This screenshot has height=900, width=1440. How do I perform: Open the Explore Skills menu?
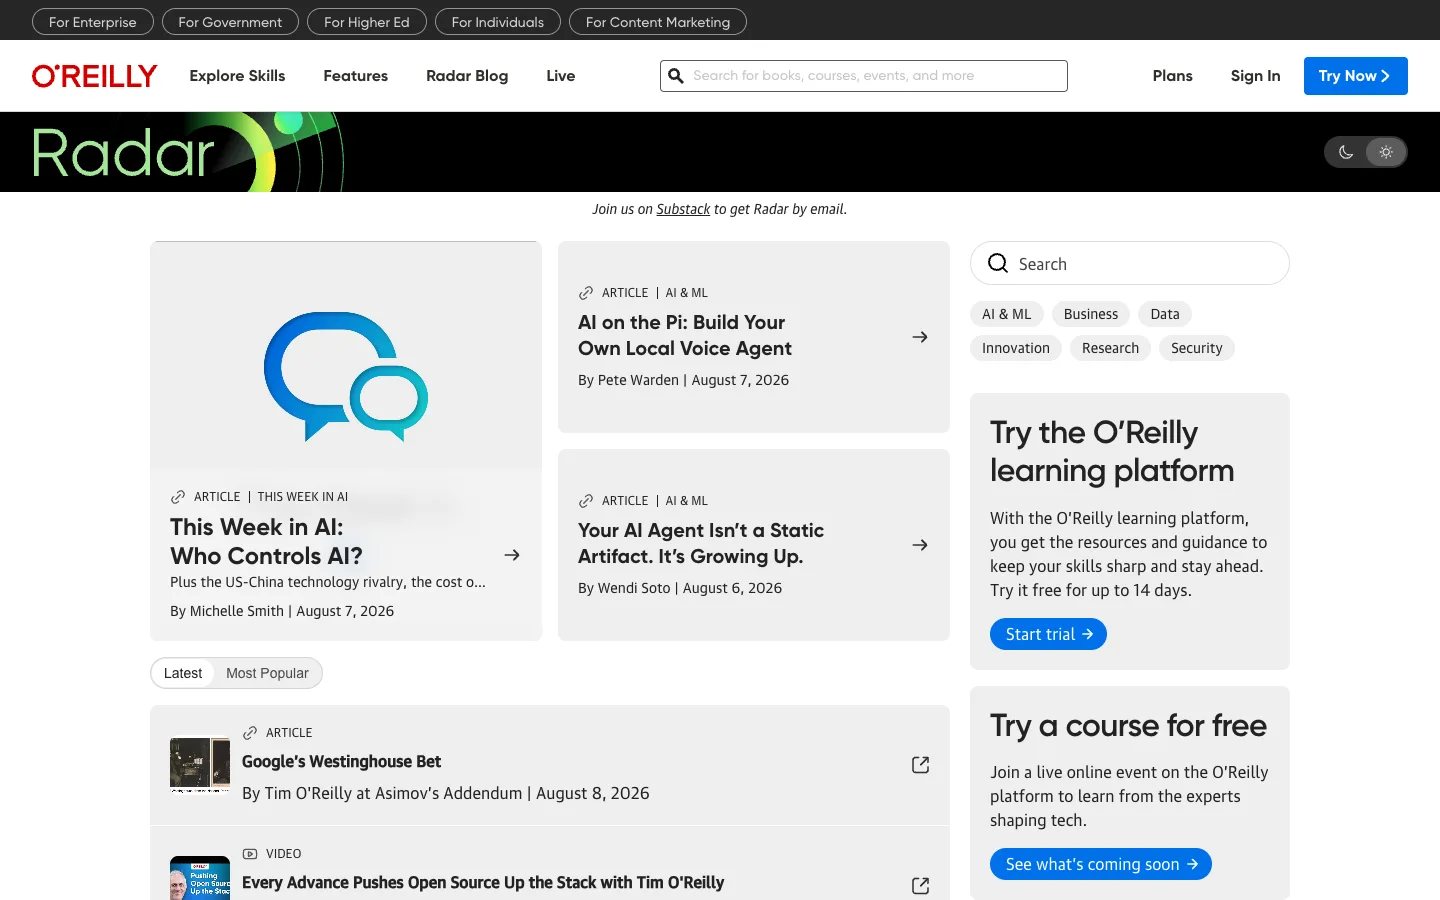coord(237,76)
